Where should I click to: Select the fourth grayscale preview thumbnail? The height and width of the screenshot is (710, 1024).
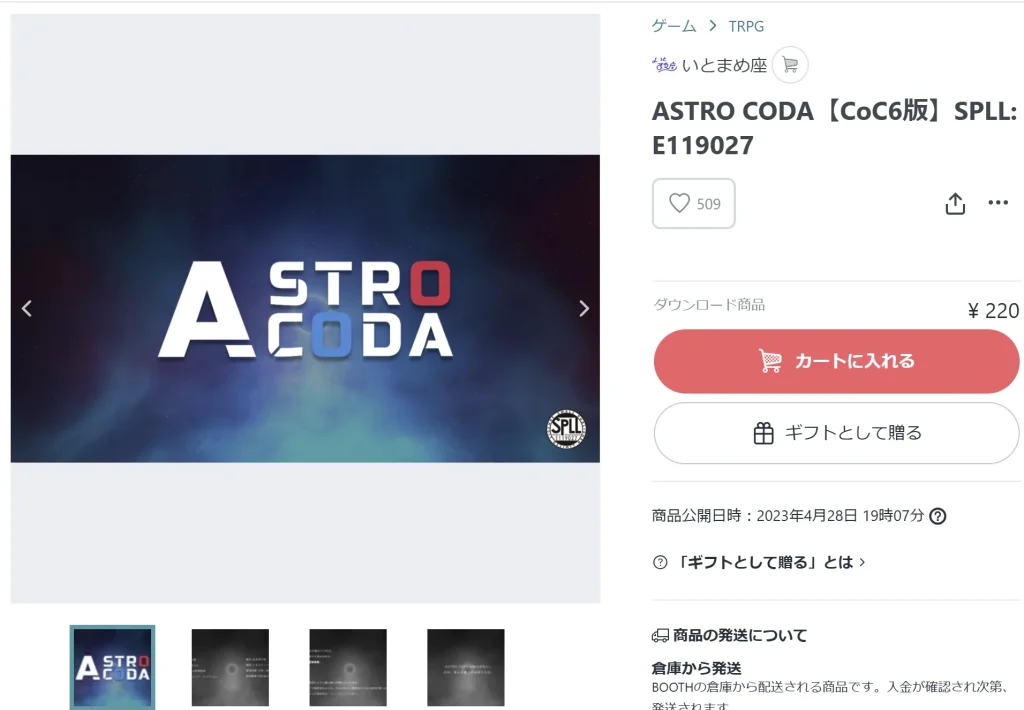(466, 668)
